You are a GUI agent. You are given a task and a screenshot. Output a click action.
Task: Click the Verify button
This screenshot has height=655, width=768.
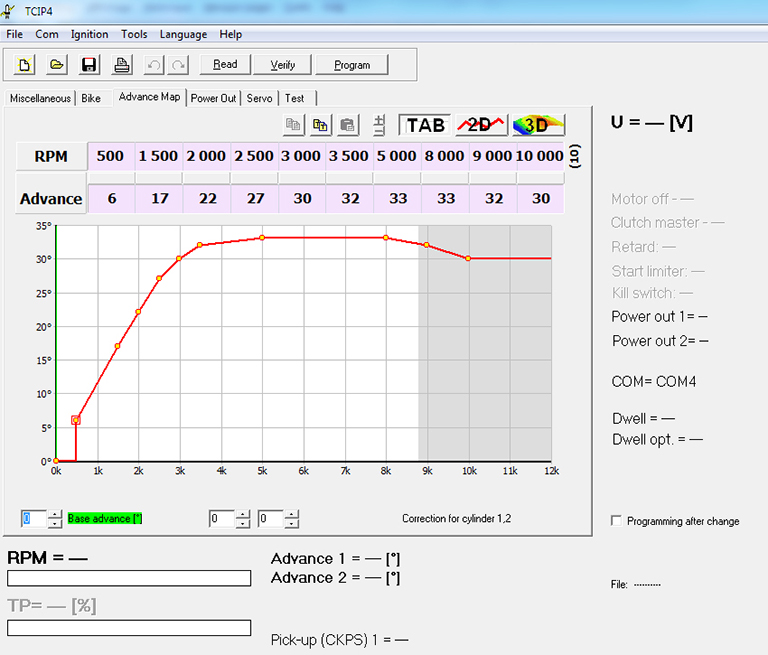pos(283,65)
